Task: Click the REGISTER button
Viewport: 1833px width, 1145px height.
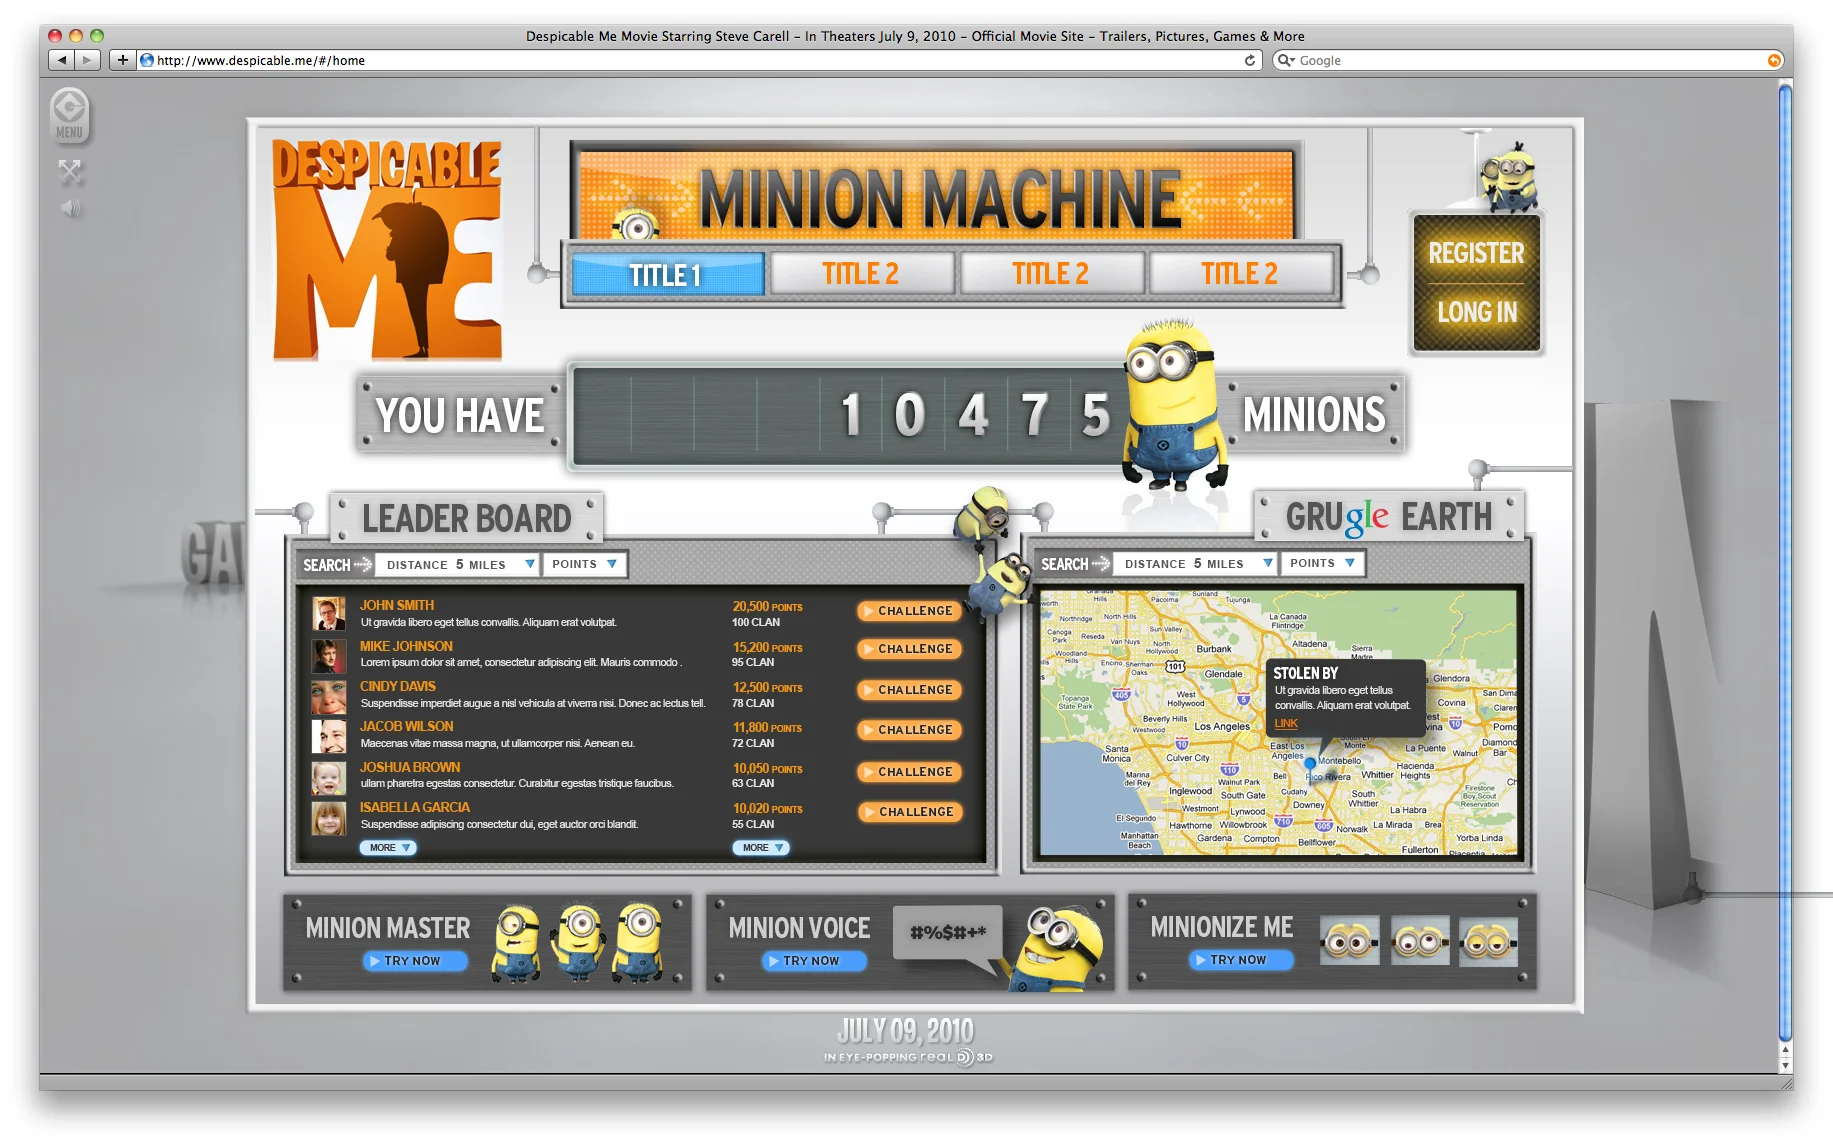Action: [1476, 253]
